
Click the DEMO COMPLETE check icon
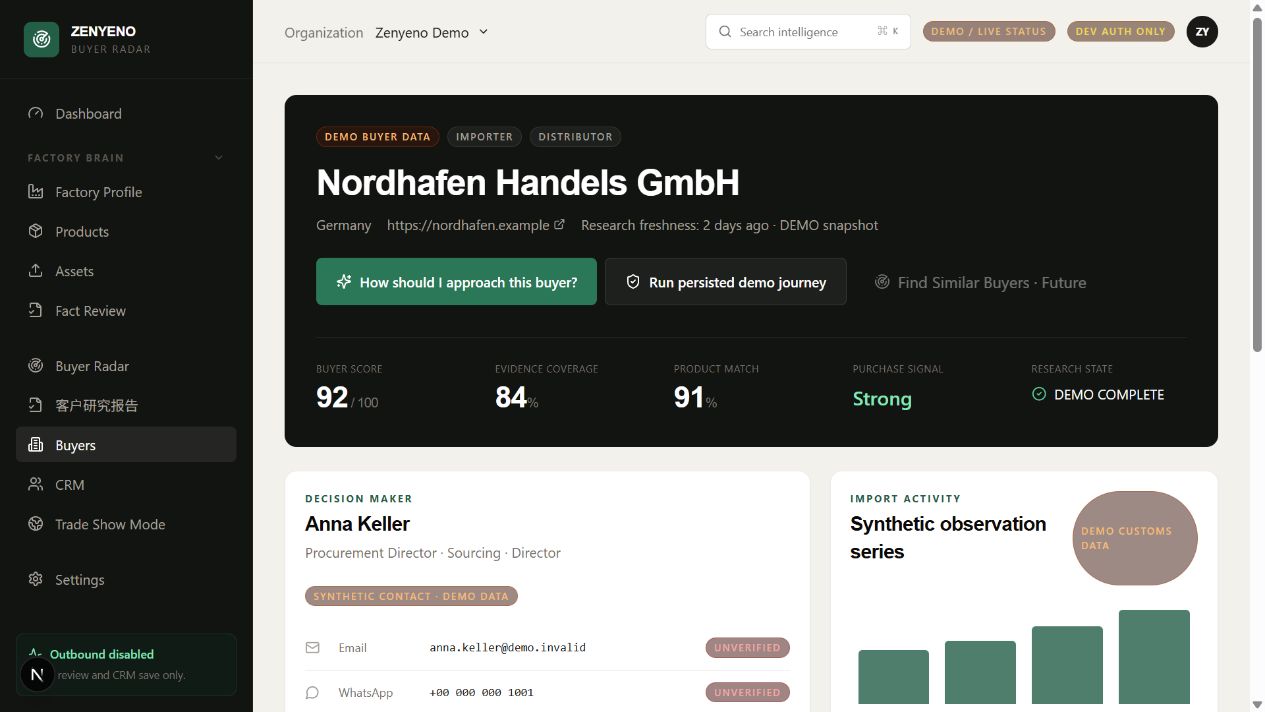1039,395
